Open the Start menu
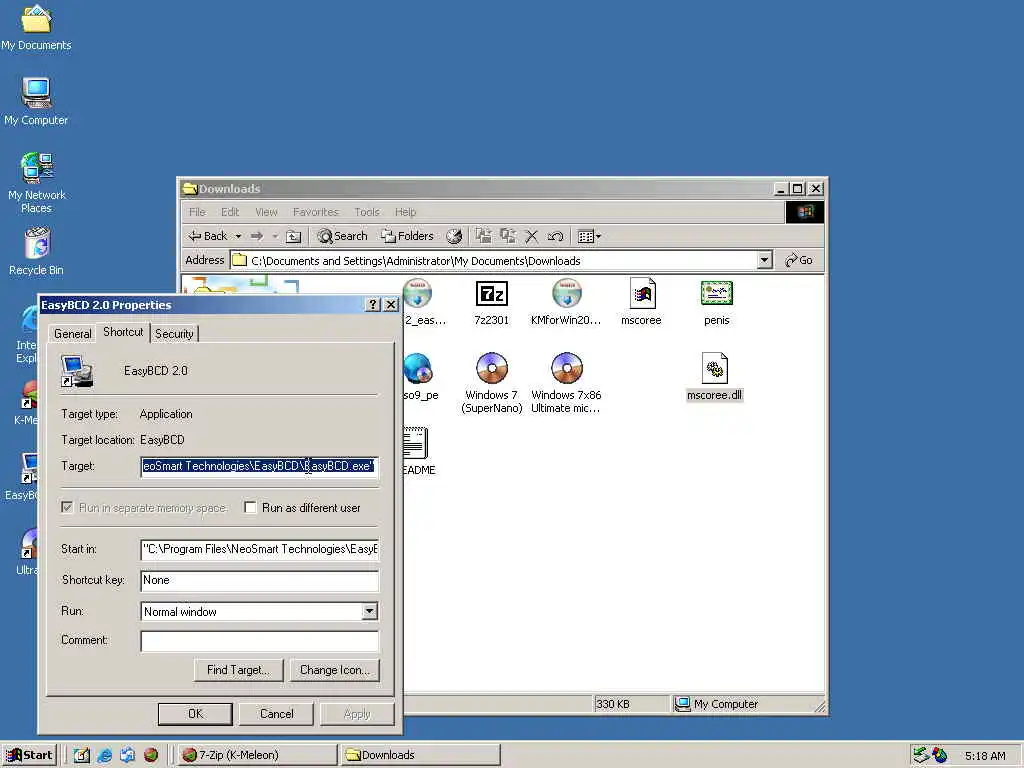Viewport: 1024px width, 768px height. 29,755
